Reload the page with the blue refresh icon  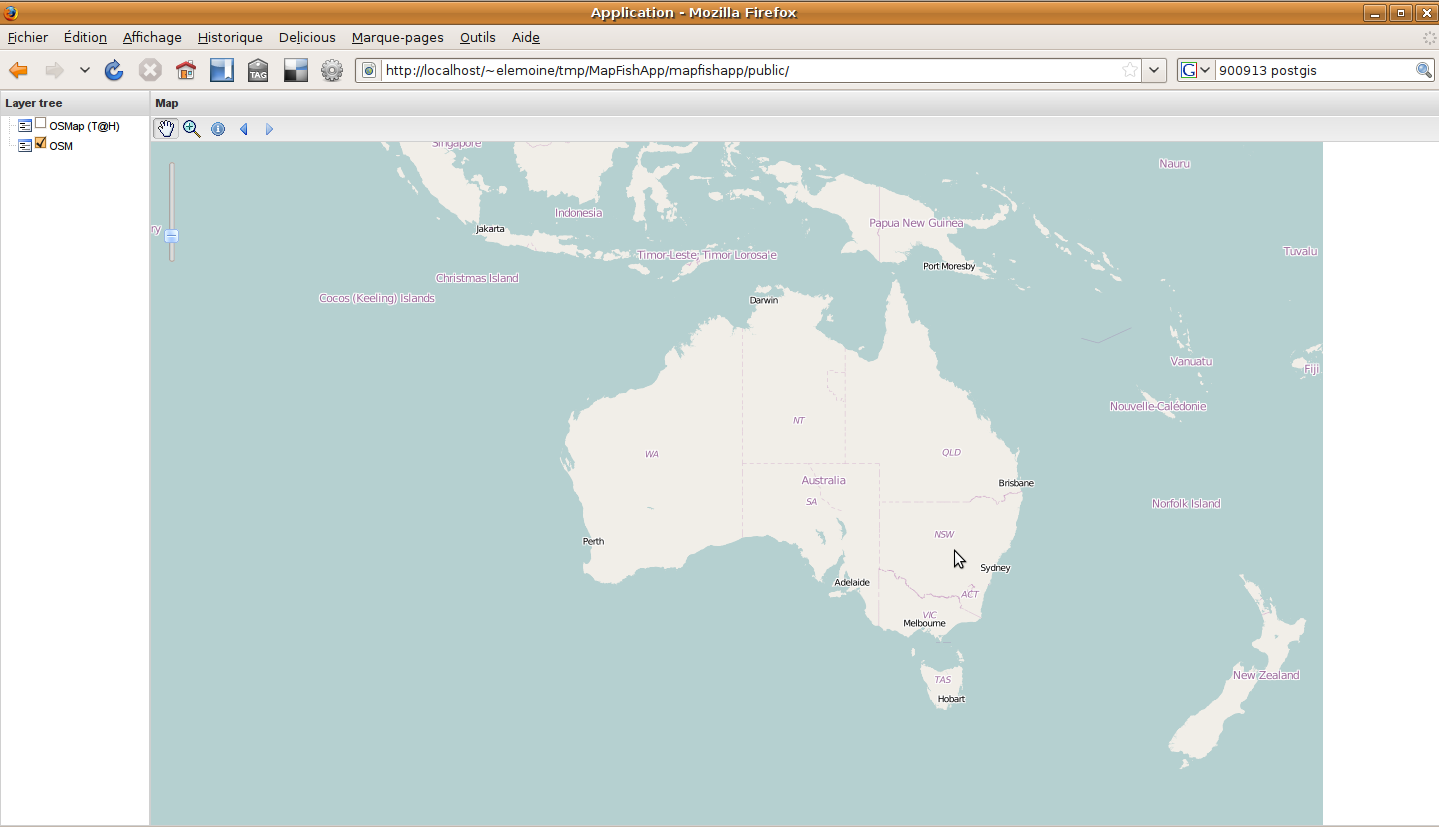pyautogui.click(x=114, y=70)
